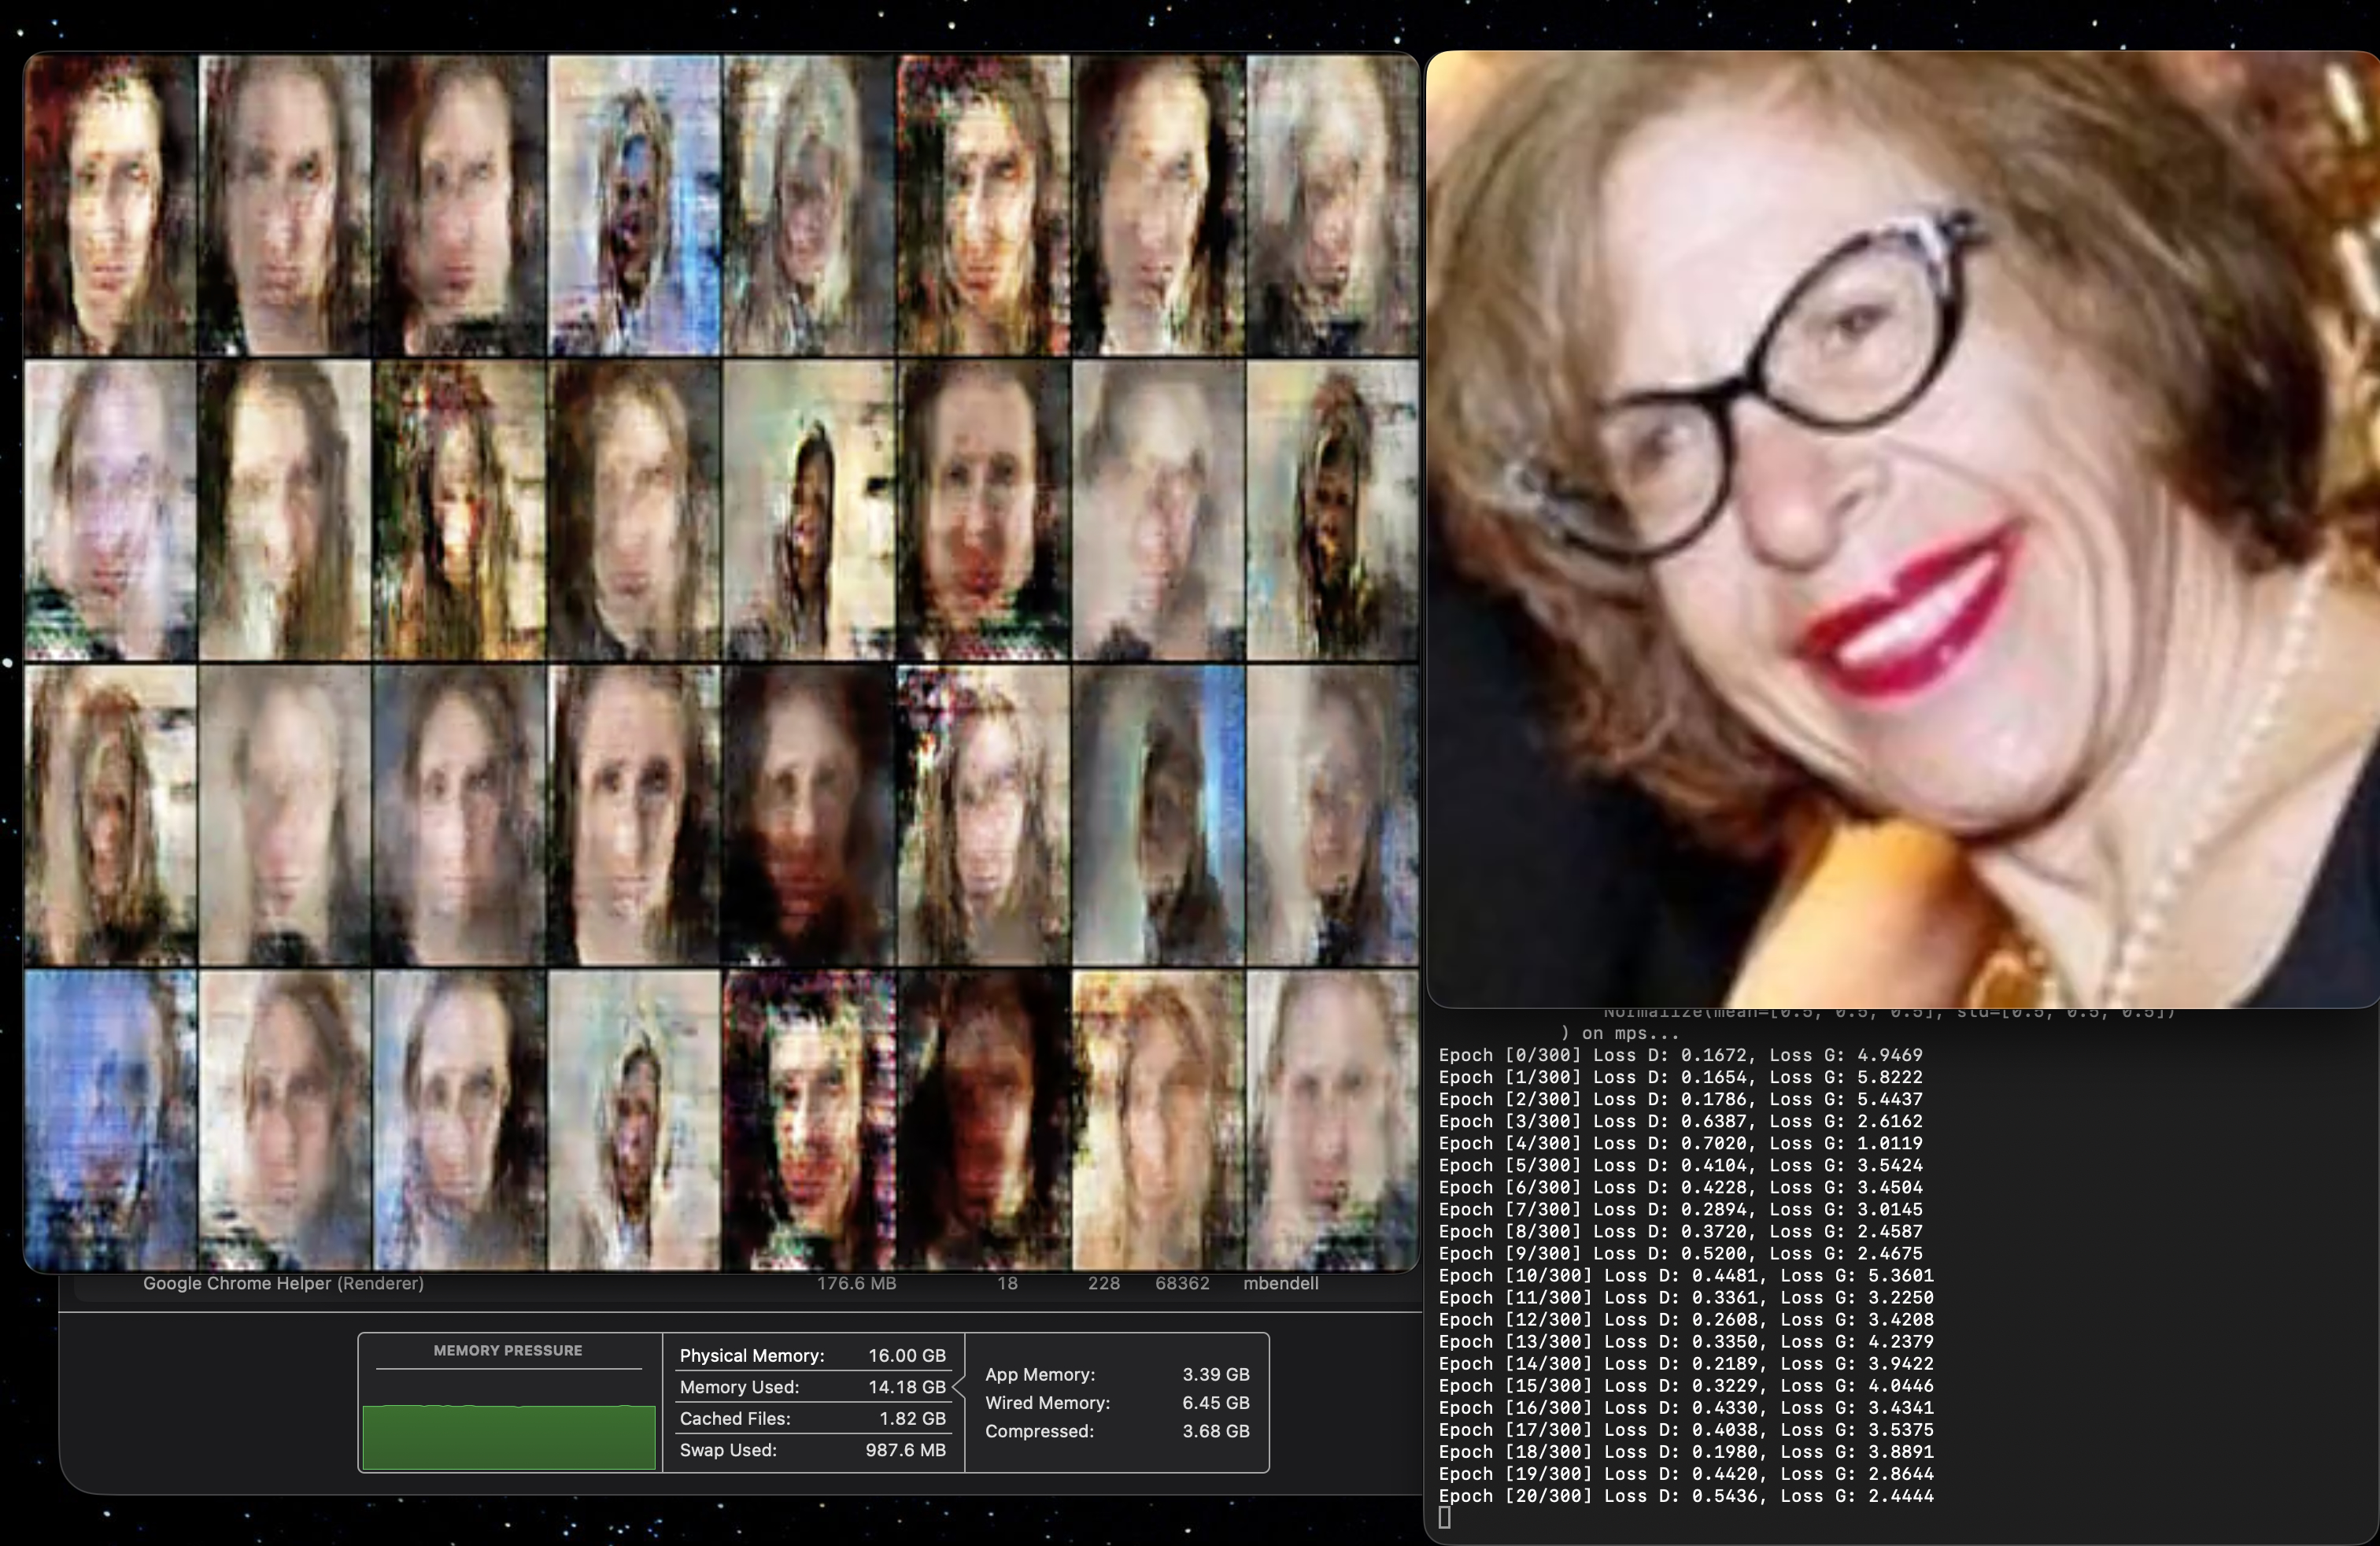Click the Memory Used 14.18 GB row

(812, 1387)
